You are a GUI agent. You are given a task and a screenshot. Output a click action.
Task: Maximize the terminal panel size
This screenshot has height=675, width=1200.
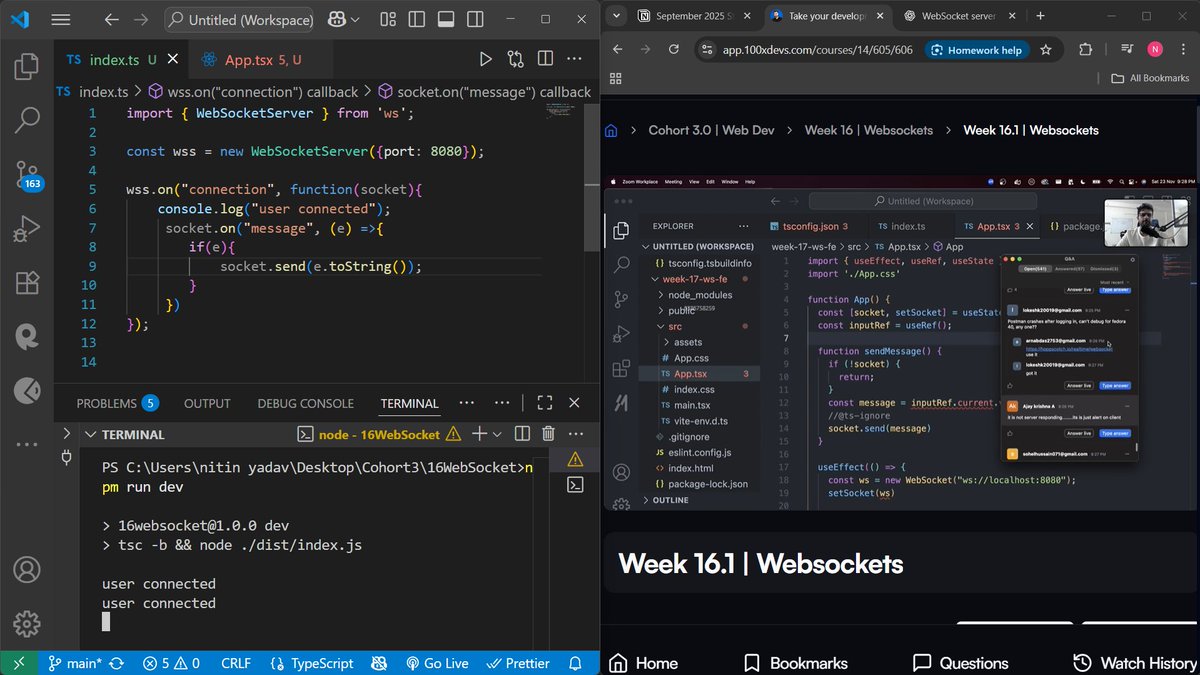pos(545,403)
